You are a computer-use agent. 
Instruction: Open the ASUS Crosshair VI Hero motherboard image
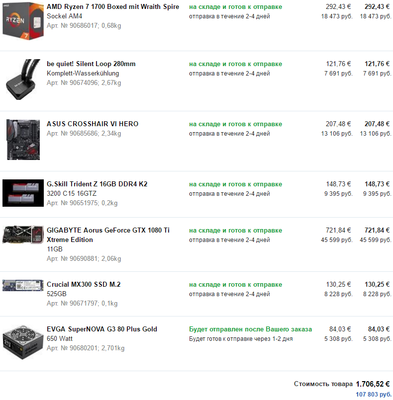[23, 139]
